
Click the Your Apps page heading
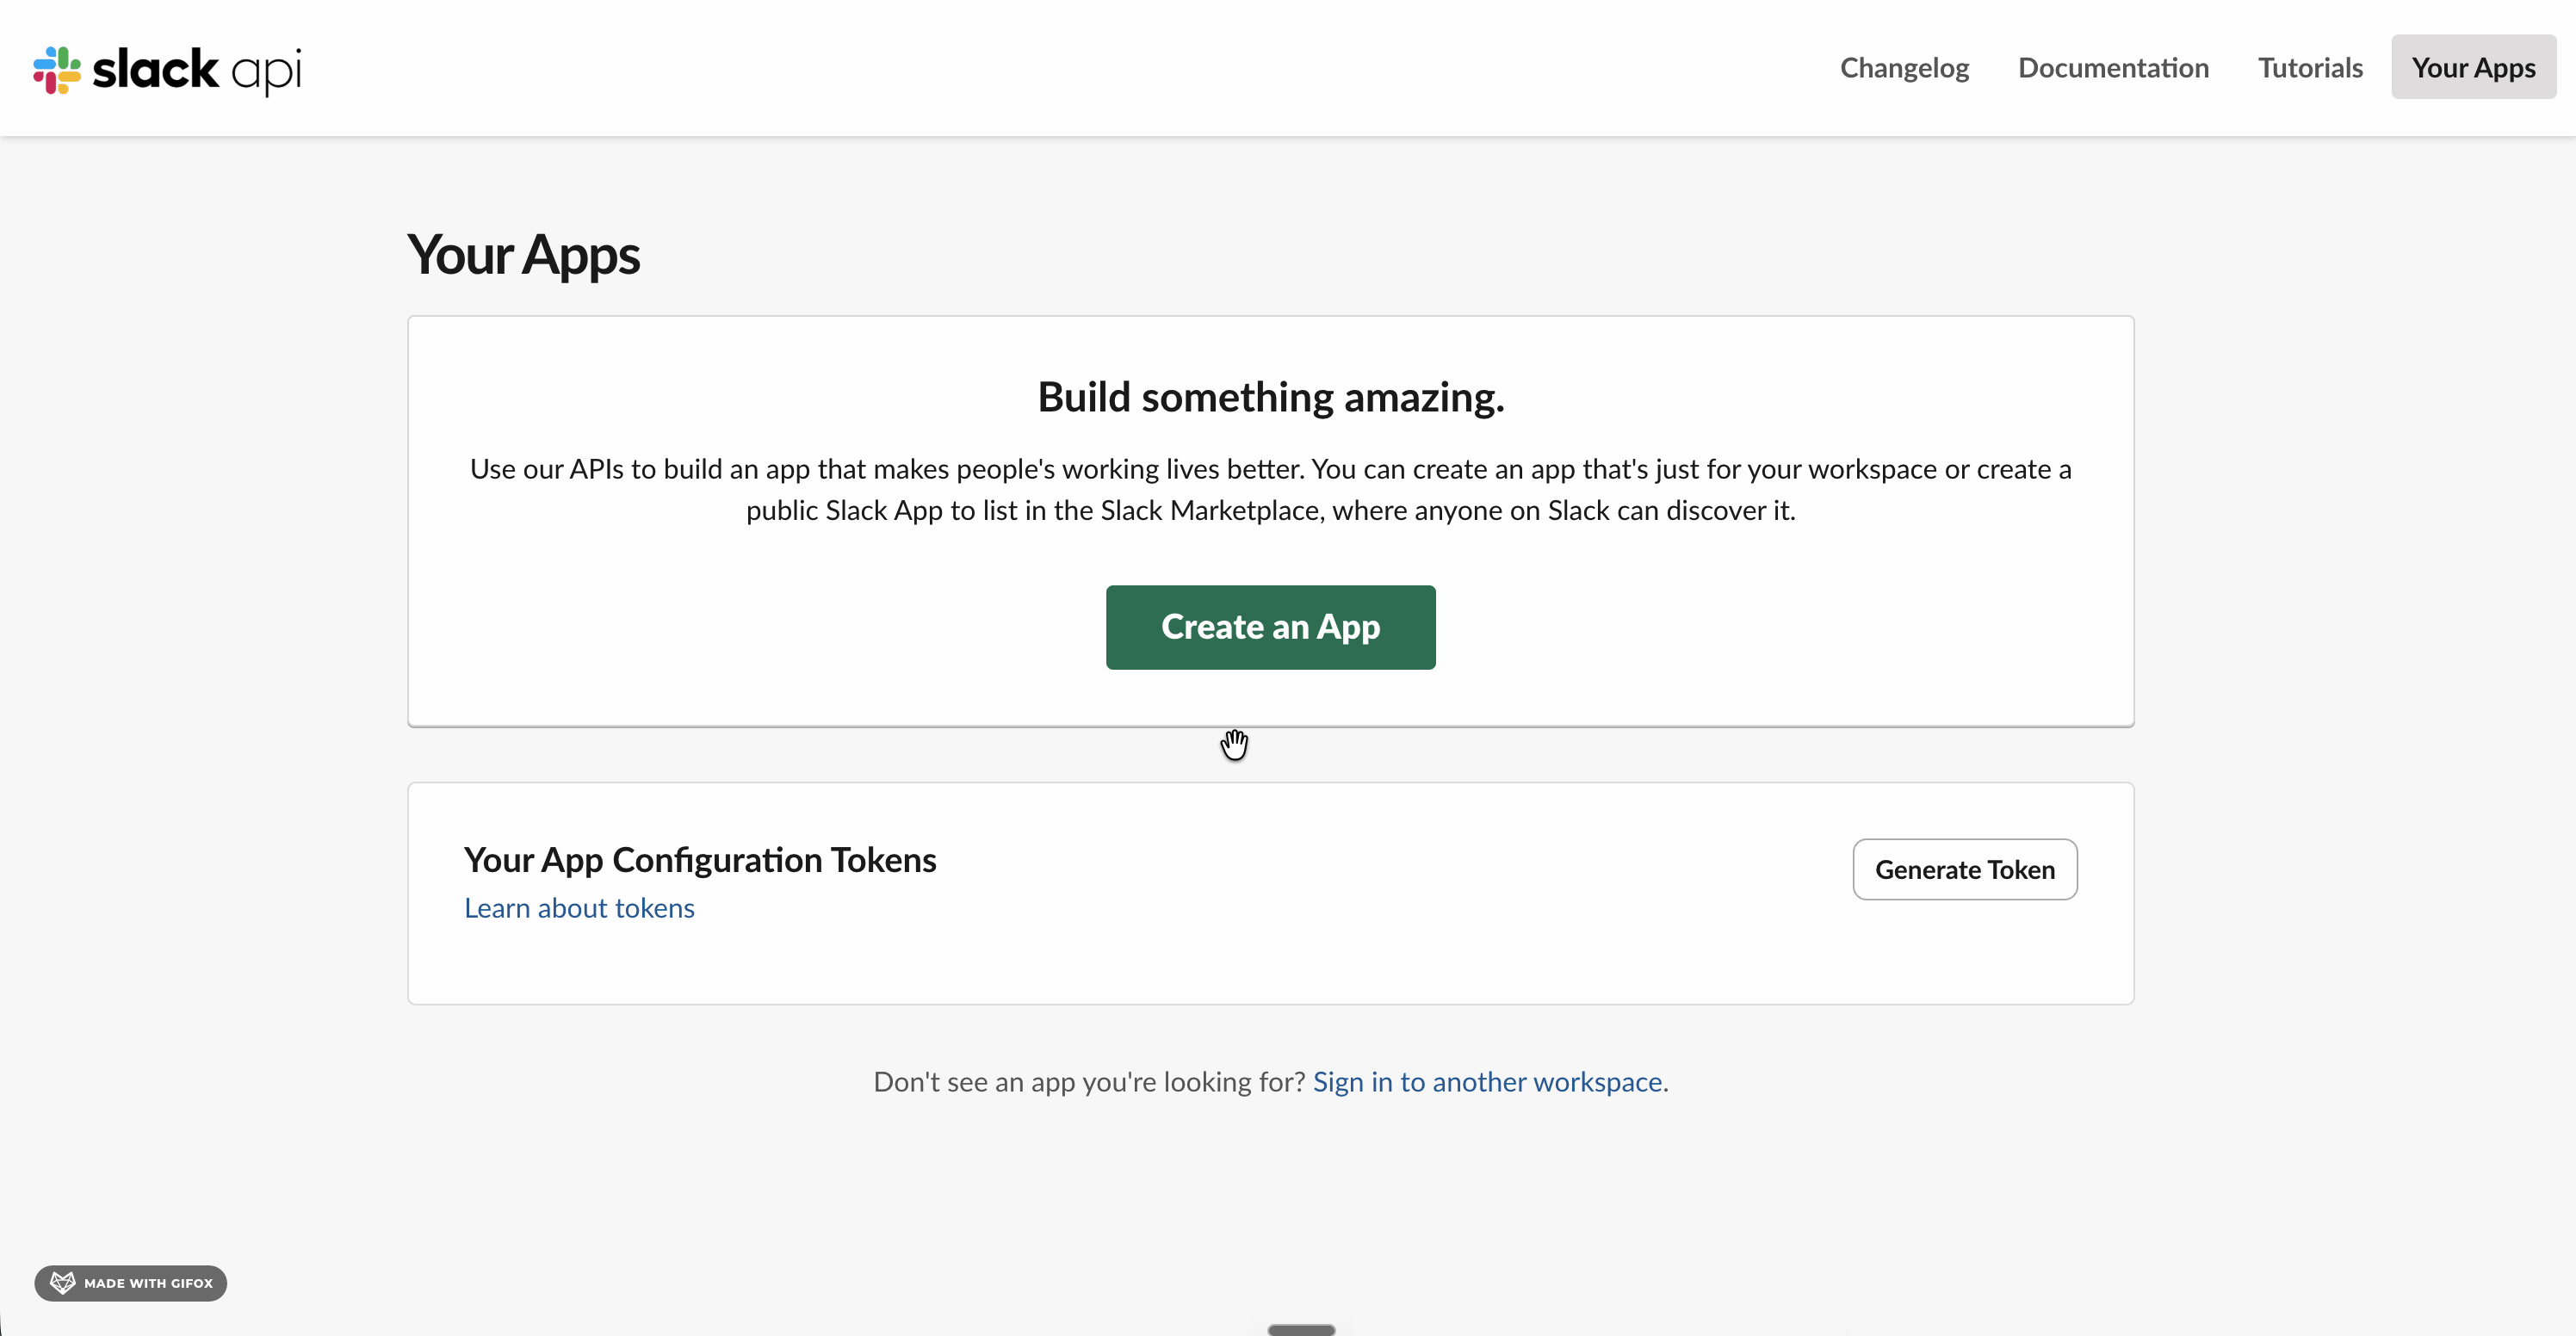click(523, 255)
